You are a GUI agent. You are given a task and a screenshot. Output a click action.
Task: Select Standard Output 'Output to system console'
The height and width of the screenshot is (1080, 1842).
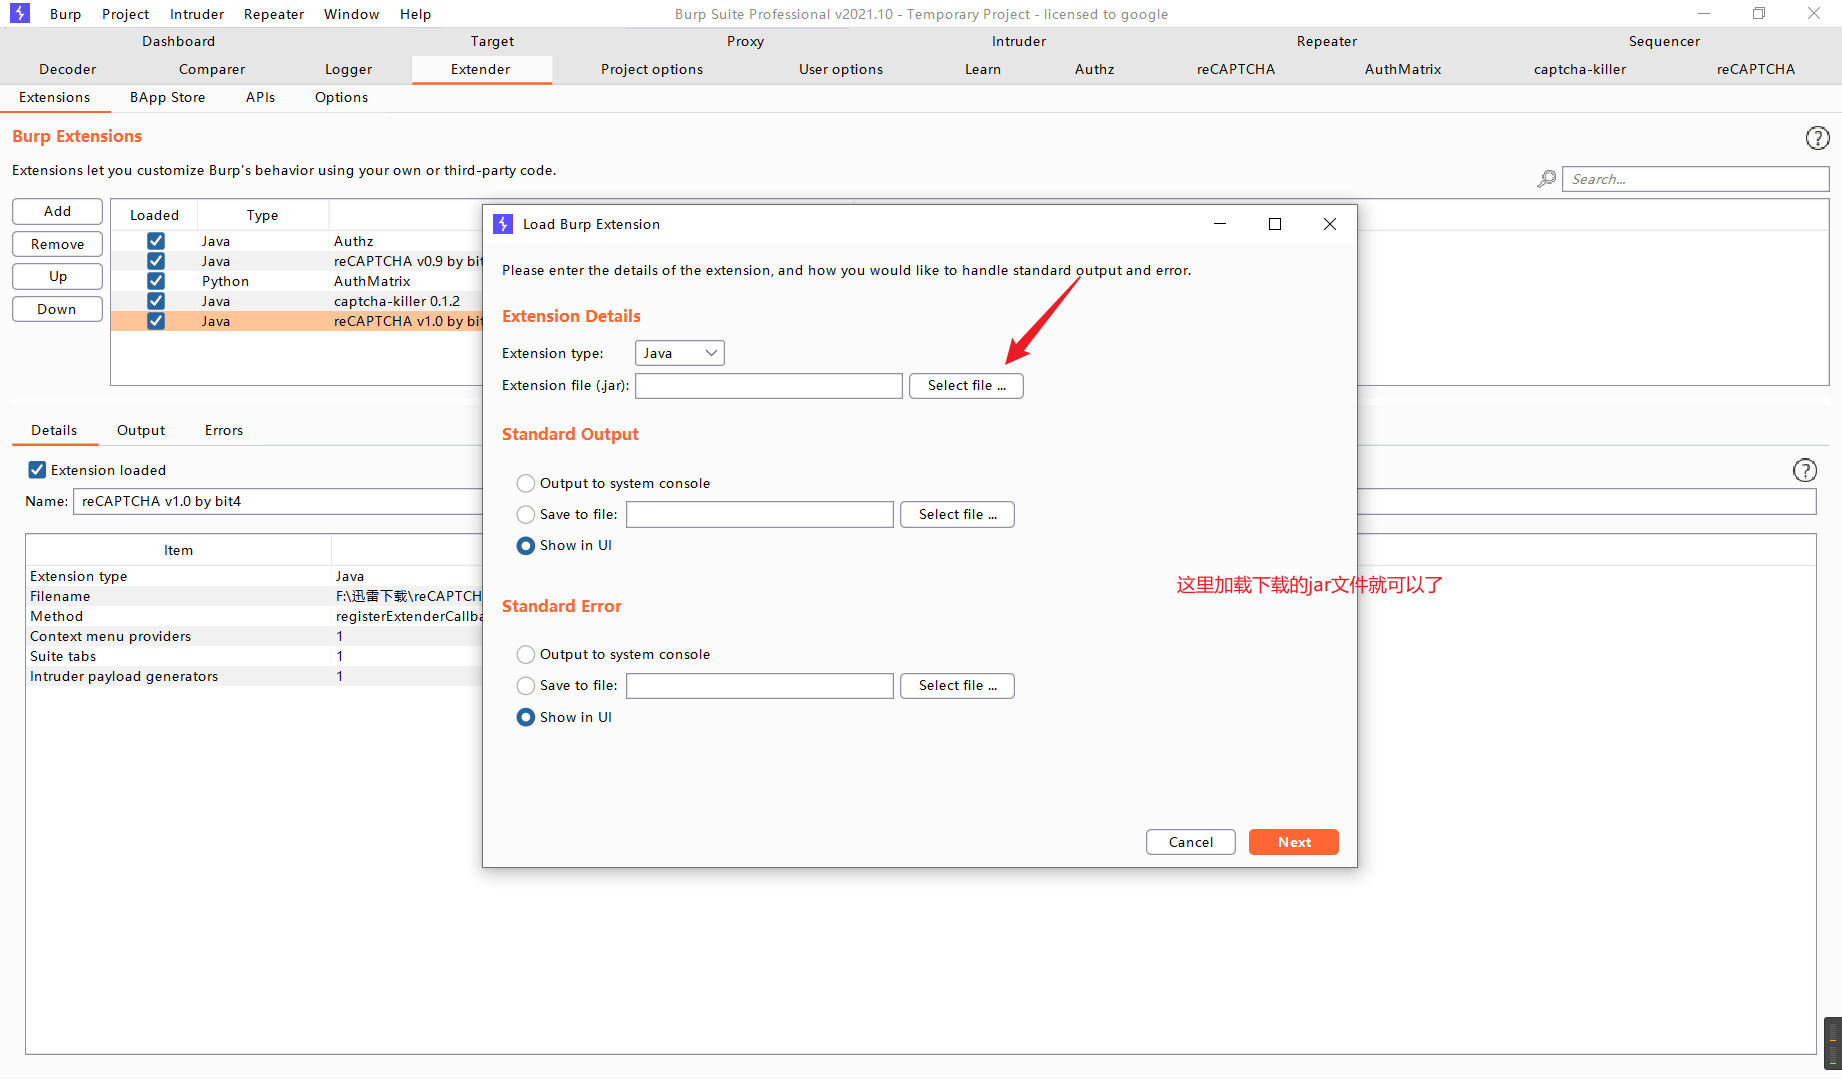tap(526, 484)
